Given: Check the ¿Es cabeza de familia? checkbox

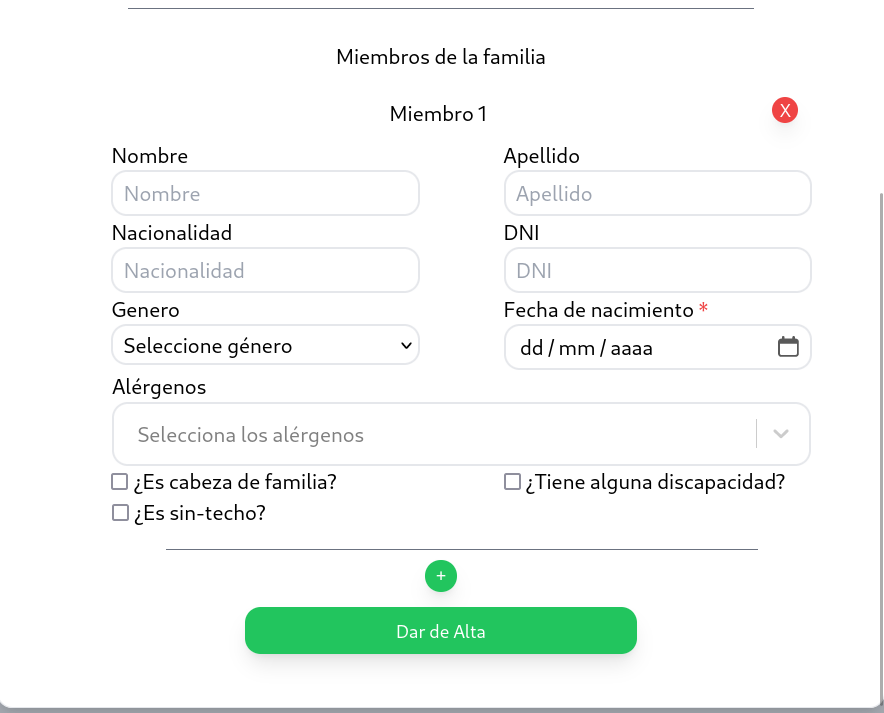Looking at the screenshot, I should click(120, 482).
